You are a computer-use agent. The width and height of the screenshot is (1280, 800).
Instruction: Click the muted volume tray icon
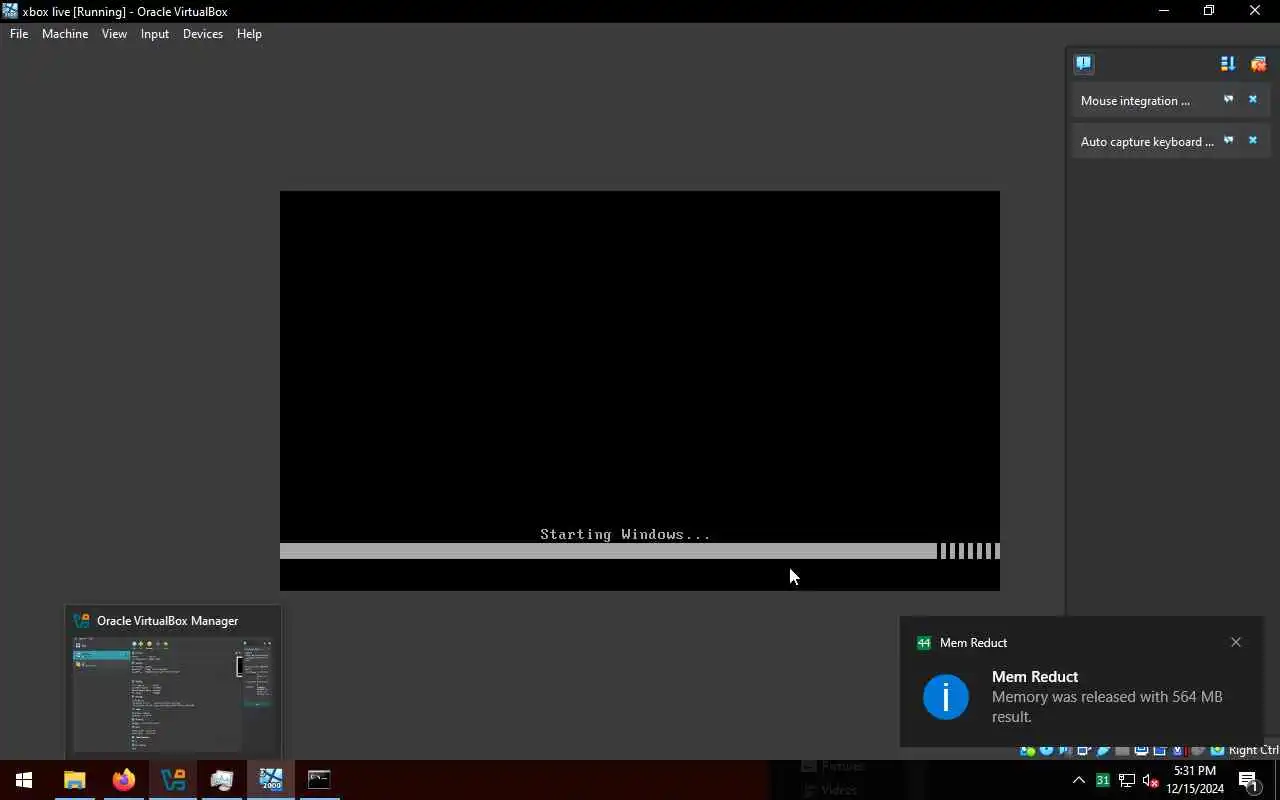[x=1150, y=780]
